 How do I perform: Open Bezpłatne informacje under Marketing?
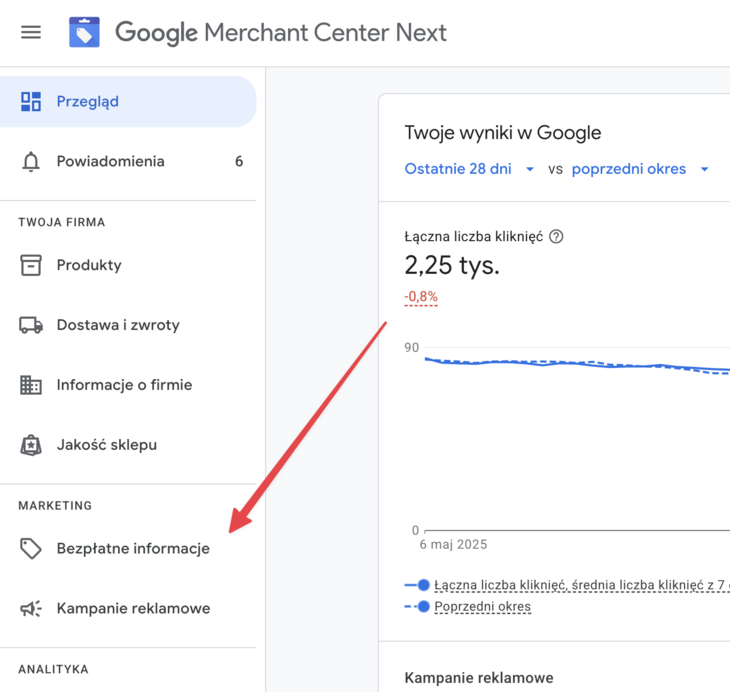pyautogui.click(x=128, y=549)
